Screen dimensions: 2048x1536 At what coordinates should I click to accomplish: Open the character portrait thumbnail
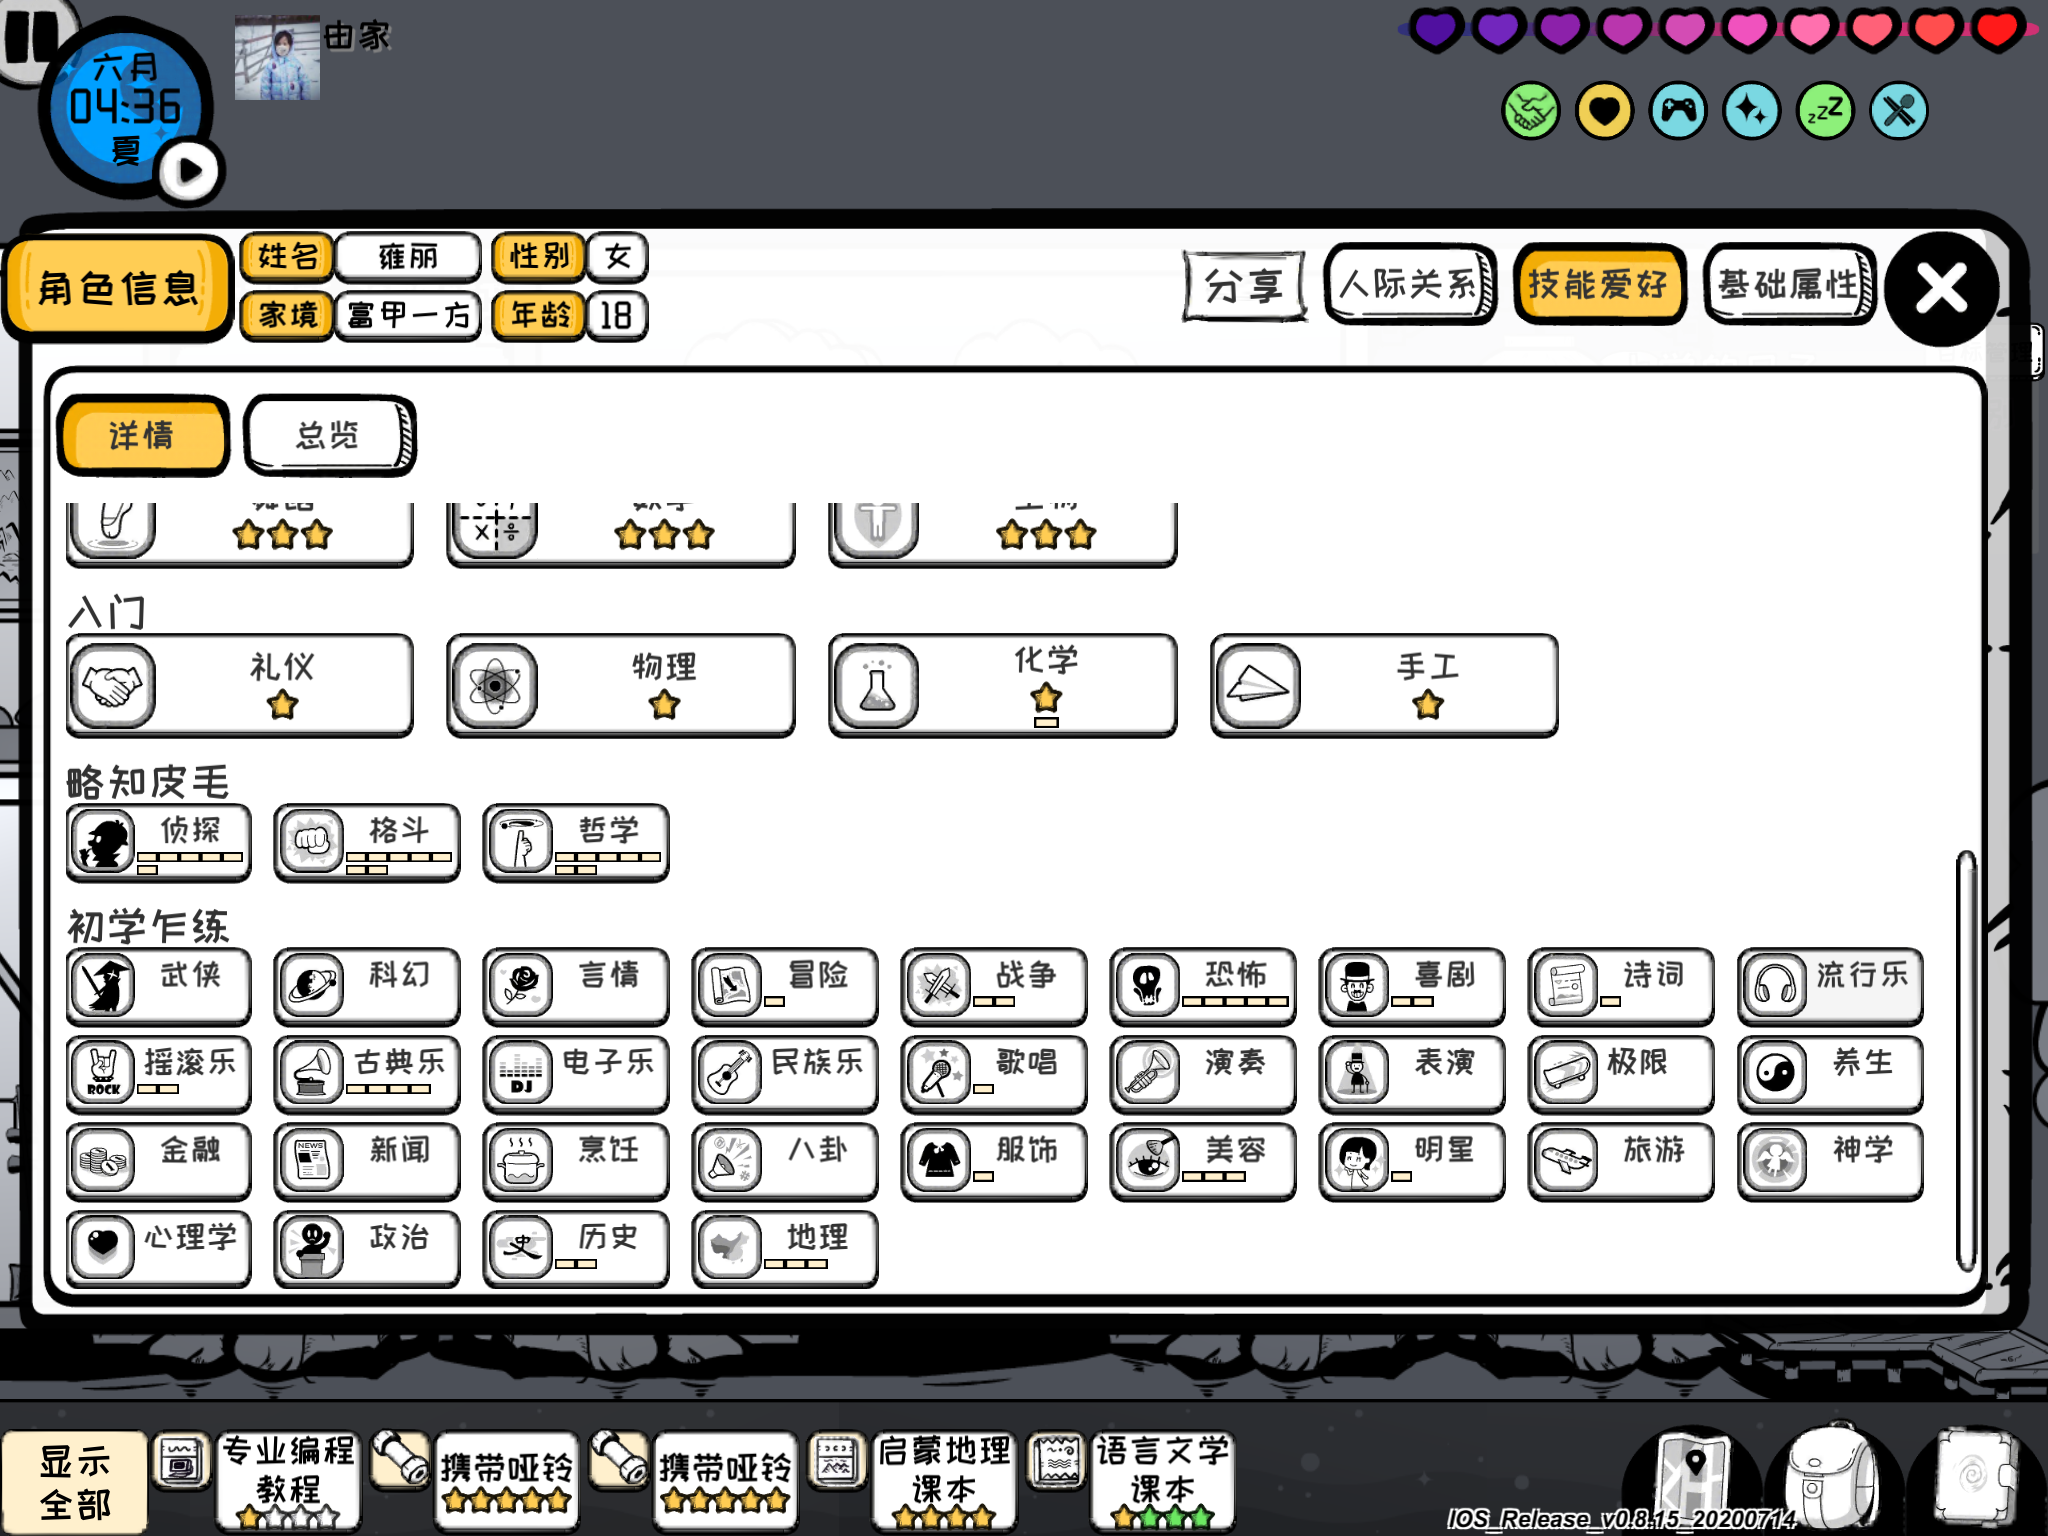(x=277, y=58)
